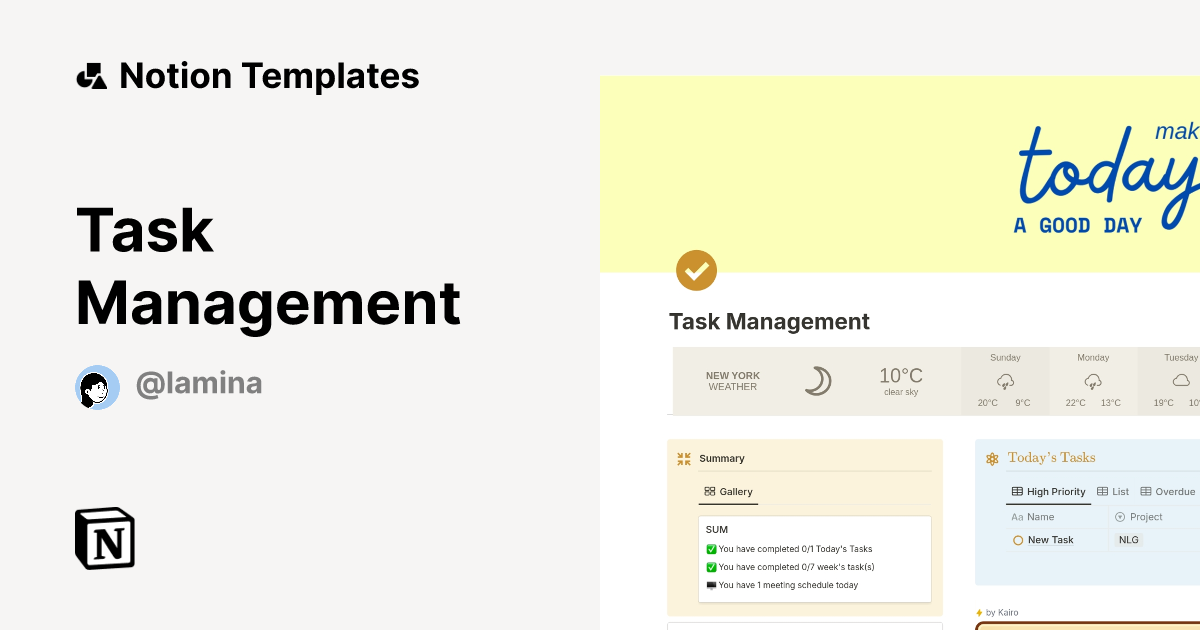
Task: Click the collapse arrows icon beside Summary
Action: [683, 457]
